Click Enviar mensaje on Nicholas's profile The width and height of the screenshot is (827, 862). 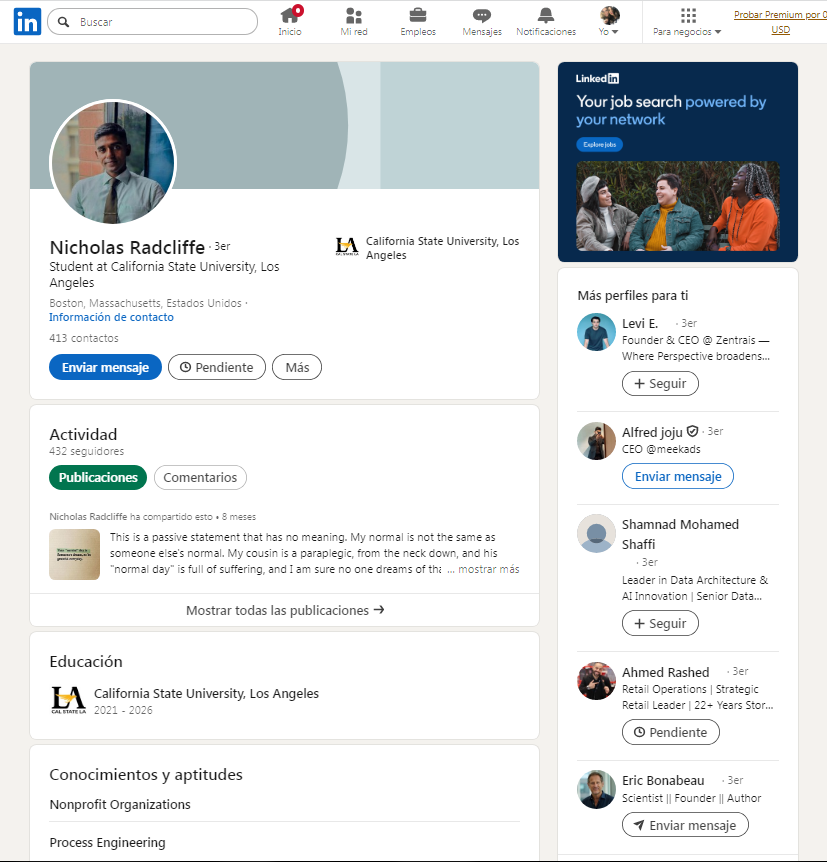[x=105, y=367]
